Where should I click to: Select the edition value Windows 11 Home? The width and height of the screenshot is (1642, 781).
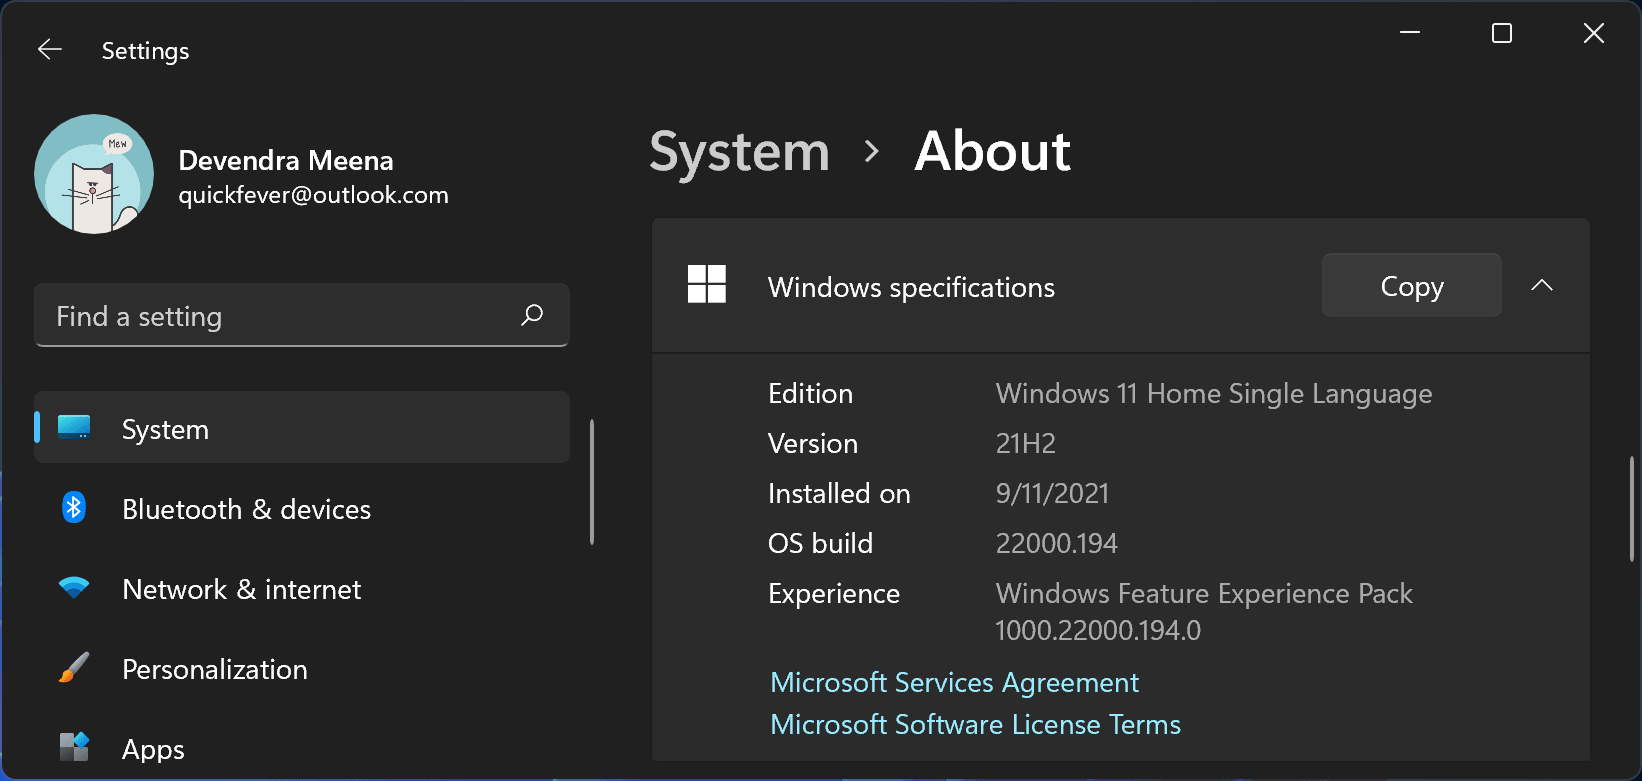[x=1214, y=394]
